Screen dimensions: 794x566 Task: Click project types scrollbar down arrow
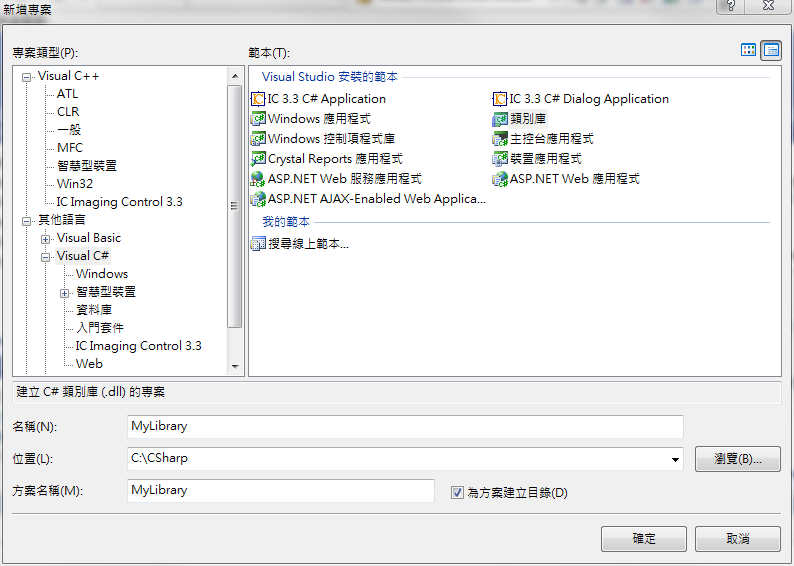click(234, 367)
